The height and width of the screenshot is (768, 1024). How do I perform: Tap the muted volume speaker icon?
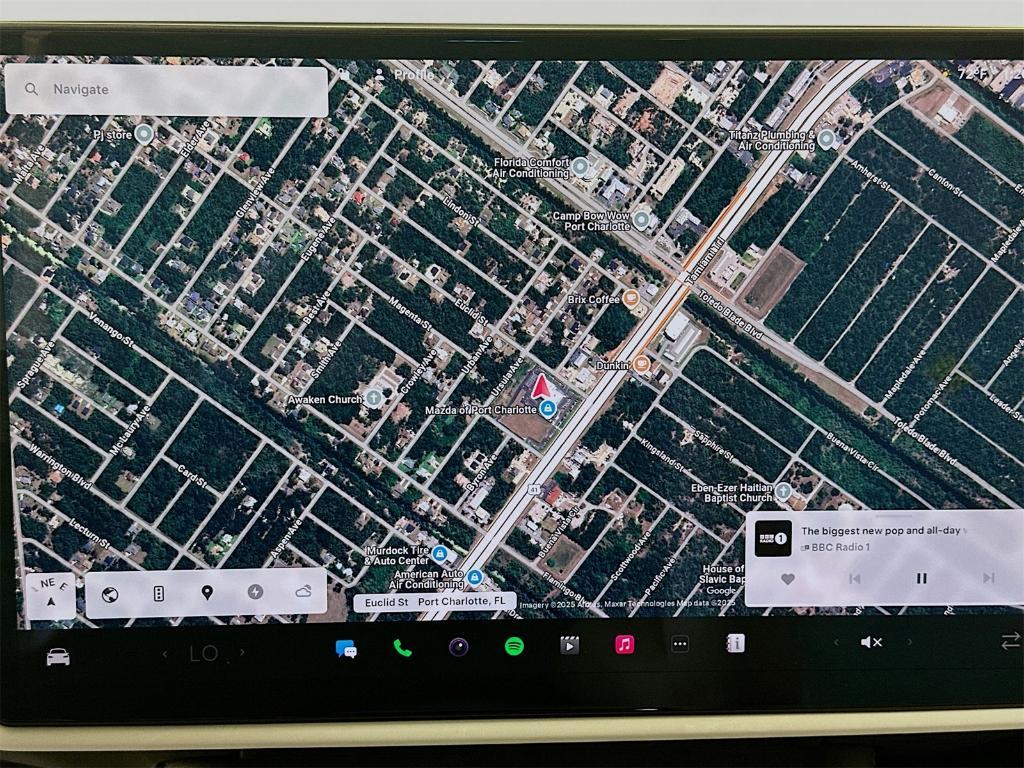coord(871,643)
